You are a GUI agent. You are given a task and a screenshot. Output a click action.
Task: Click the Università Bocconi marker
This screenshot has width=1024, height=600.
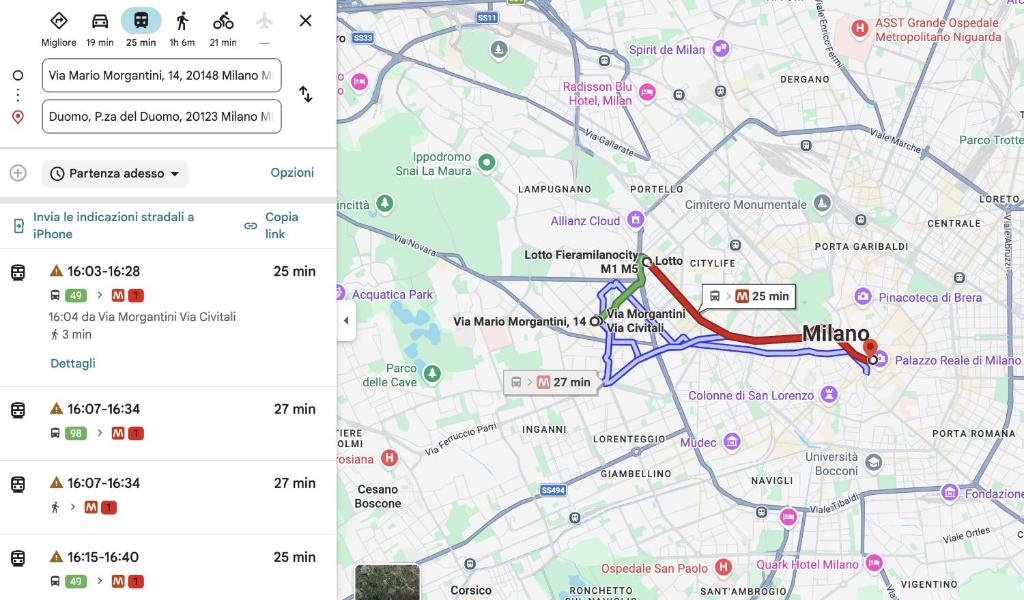(x=873, y=463)
